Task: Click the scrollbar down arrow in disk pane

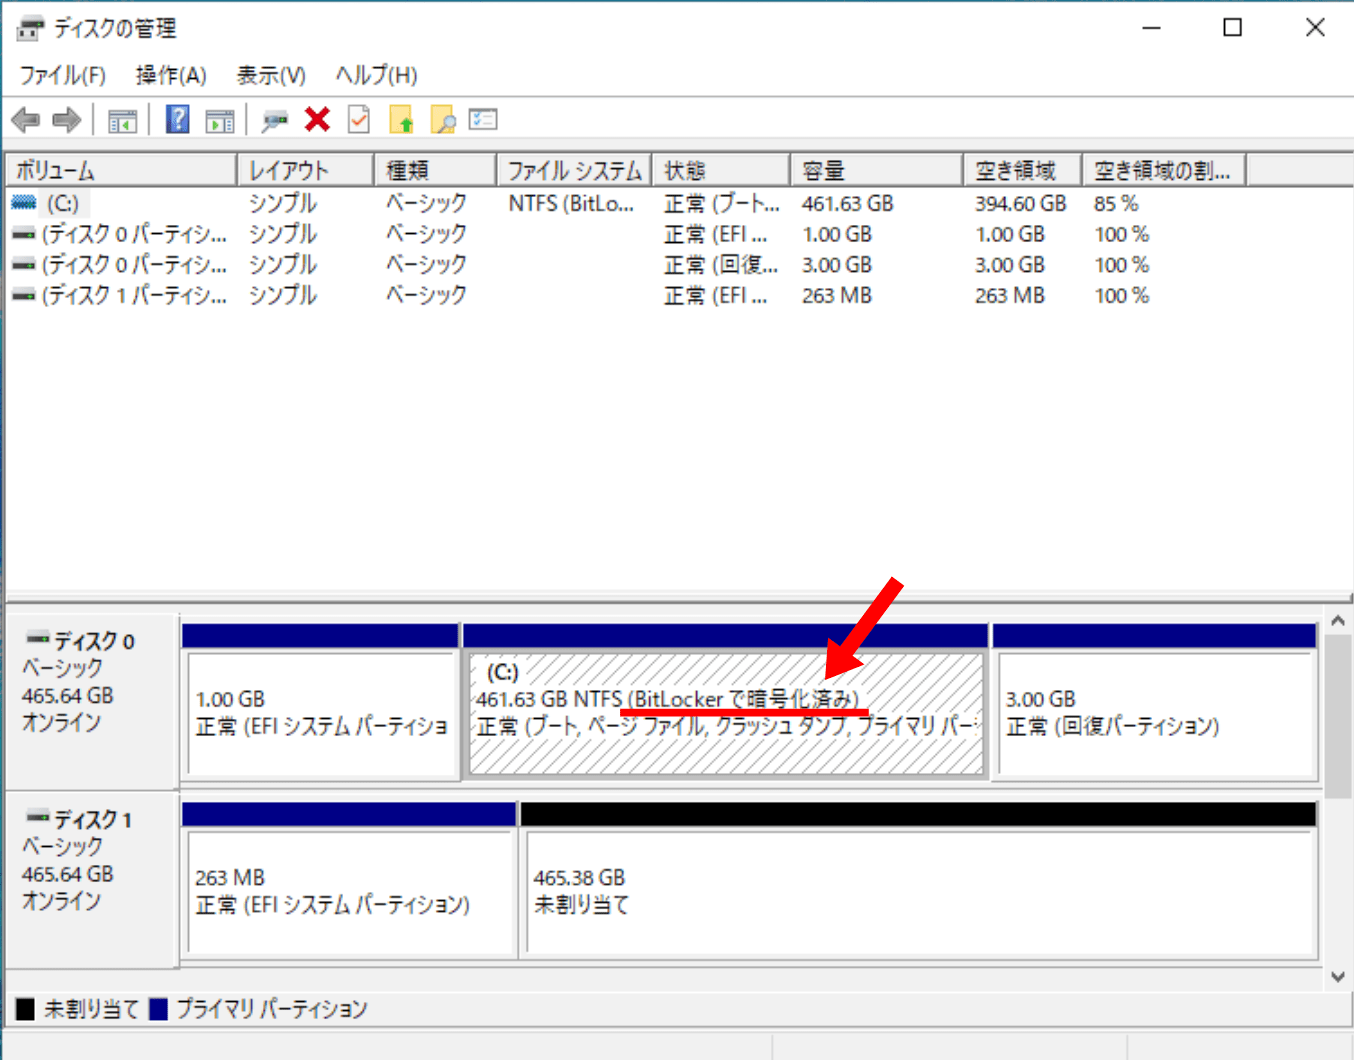Action: pyautogui.click(x=1338, y=977)
